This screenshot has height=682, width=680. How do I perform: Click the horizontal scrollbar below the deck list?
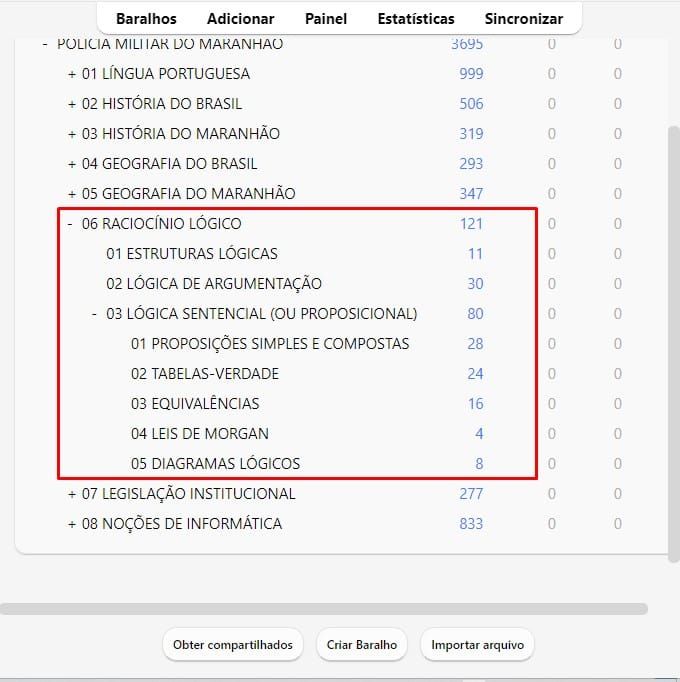[x=324, y=609]
